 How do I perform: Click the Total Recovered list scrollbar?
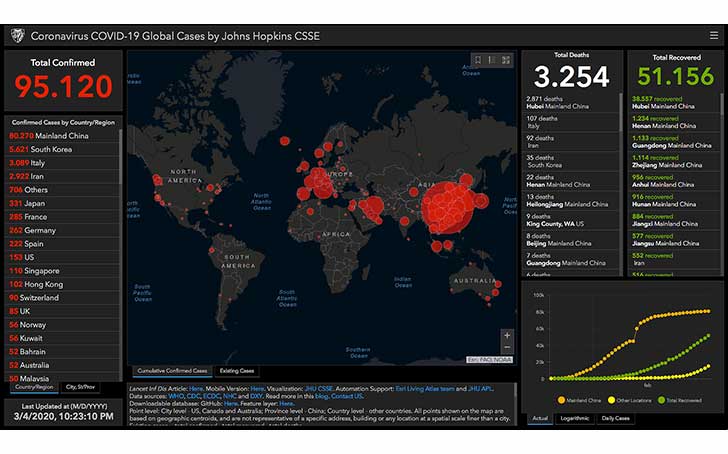pos(722,103)
